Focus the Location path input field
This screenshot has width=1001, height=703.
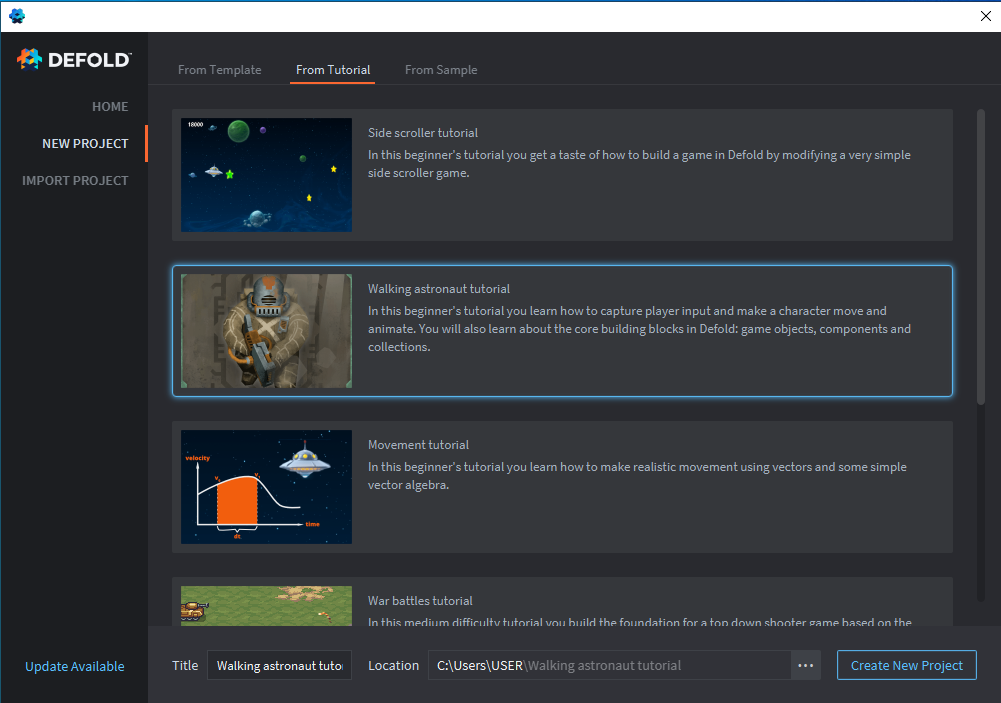point(610,665)
